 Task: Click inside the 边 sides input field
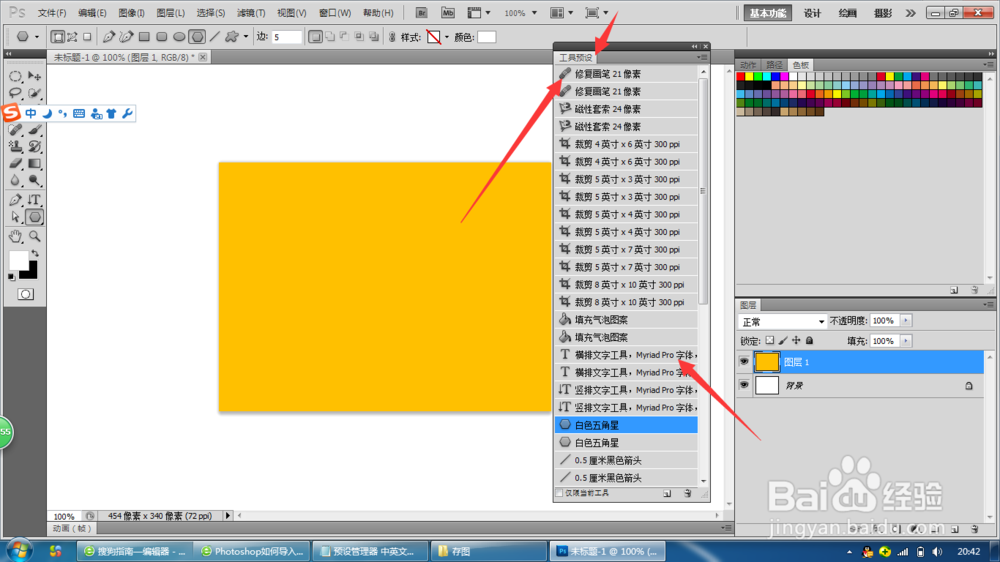tap(286, 37)
